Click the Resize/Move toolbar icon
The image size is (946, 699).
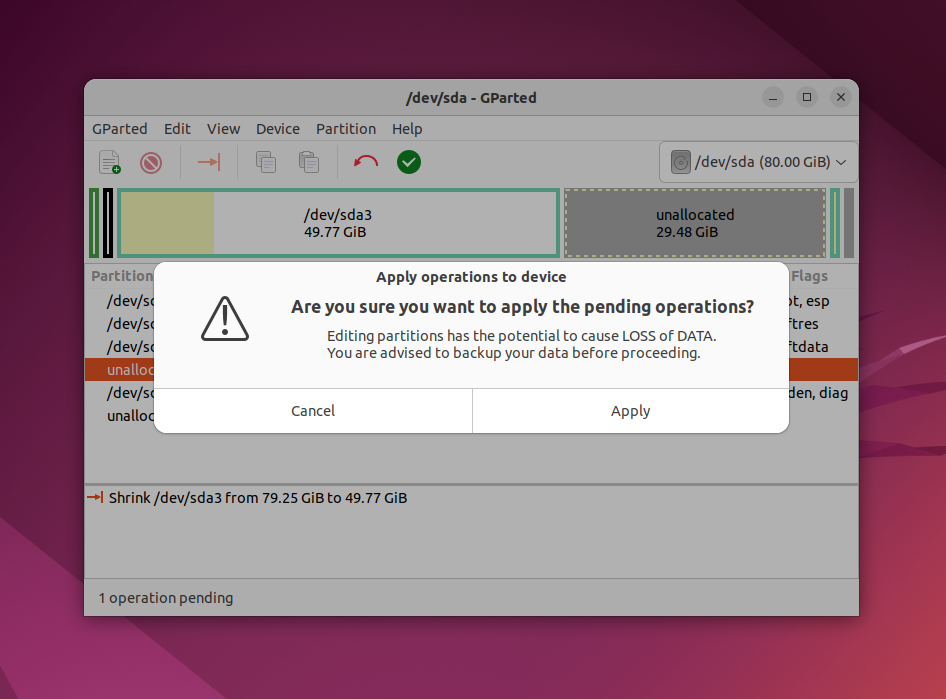(209, 162)
